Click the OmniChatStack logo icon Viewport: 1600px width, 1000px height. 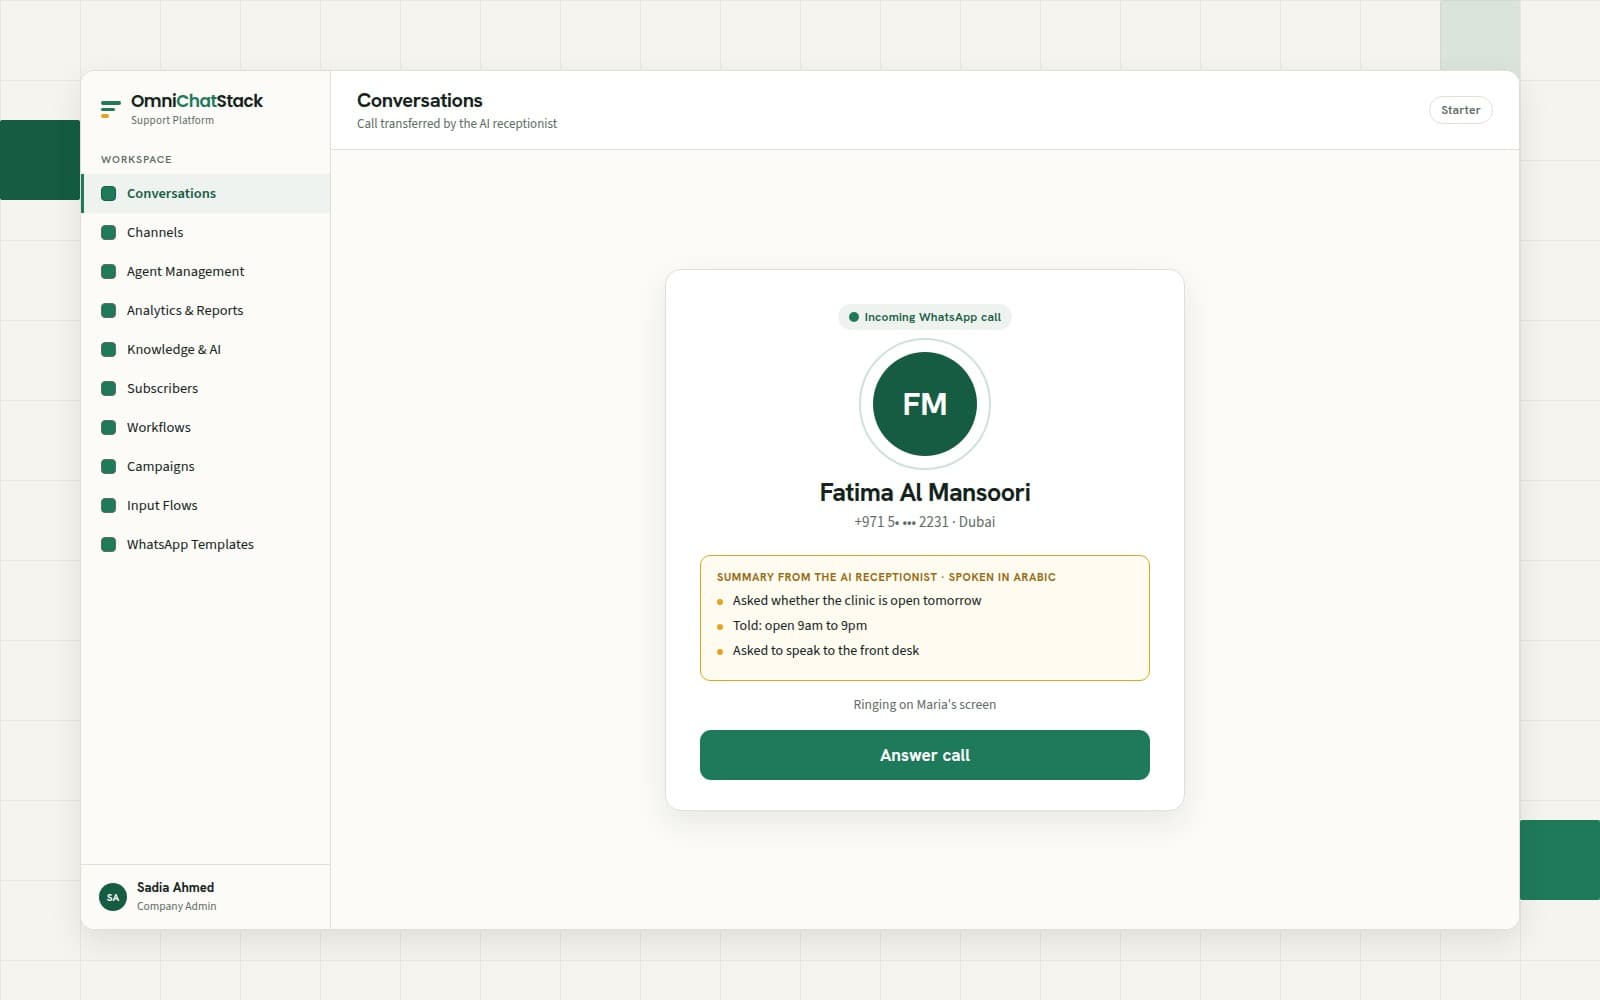110,109
